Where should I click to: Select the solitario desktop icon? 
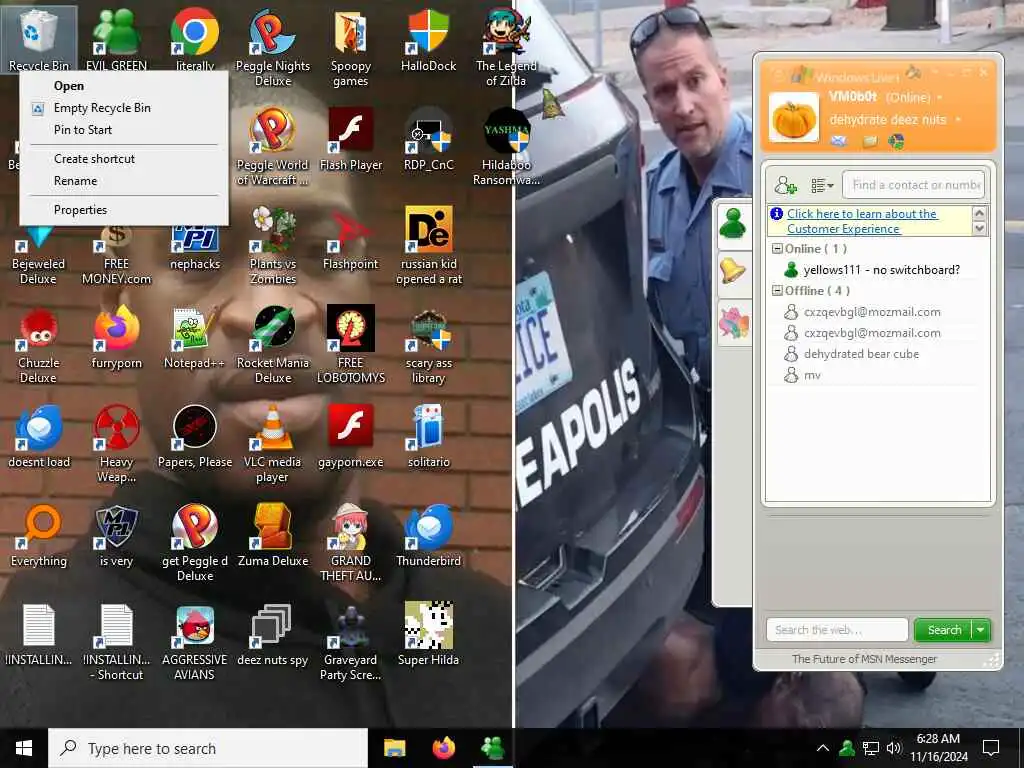tap(428, 436)
